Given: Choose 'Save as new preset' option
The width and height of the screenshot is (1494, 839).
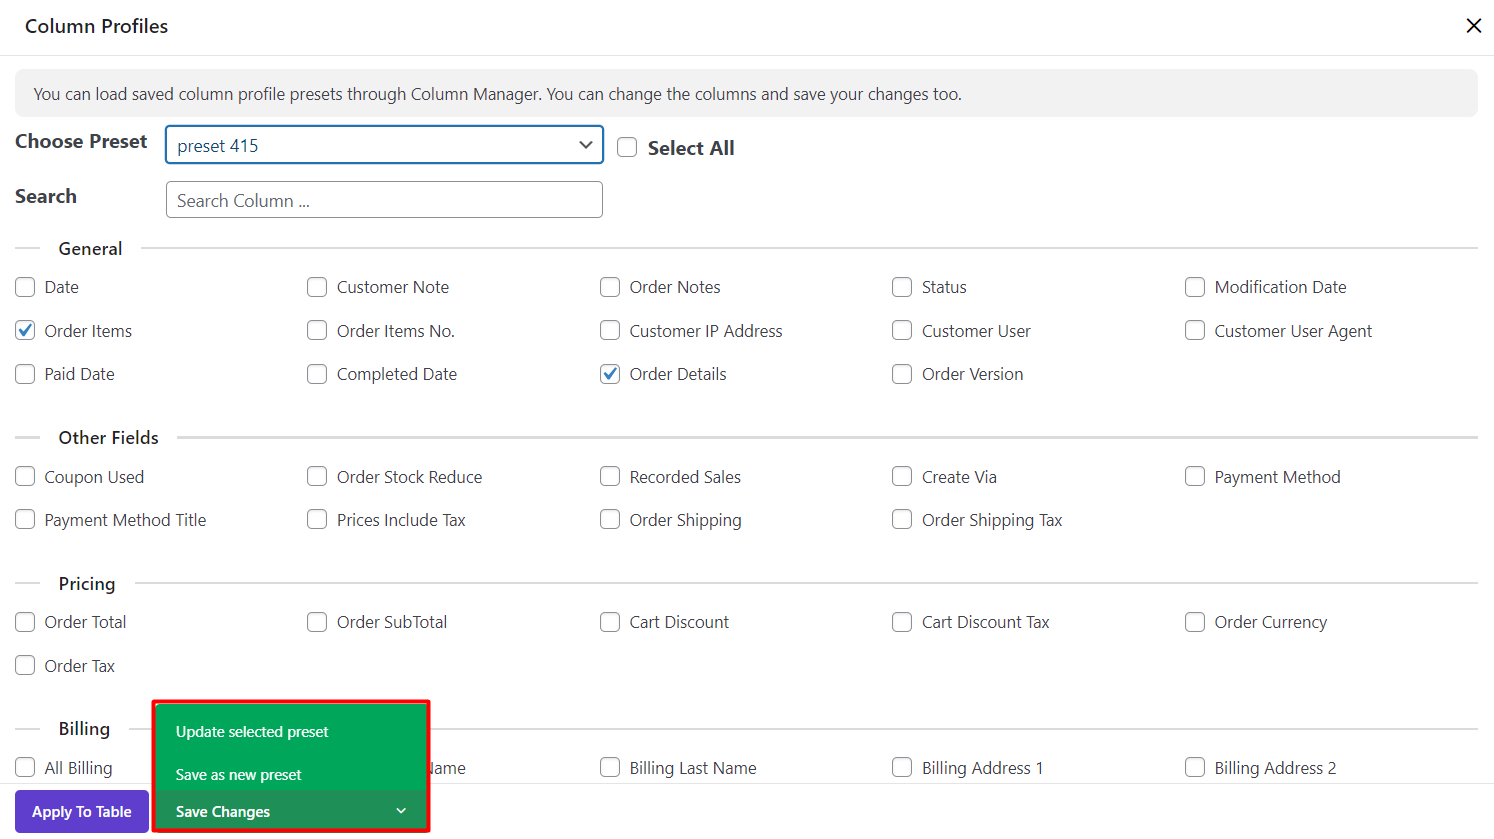Looking at the screenshot, I should coord(239,775).
